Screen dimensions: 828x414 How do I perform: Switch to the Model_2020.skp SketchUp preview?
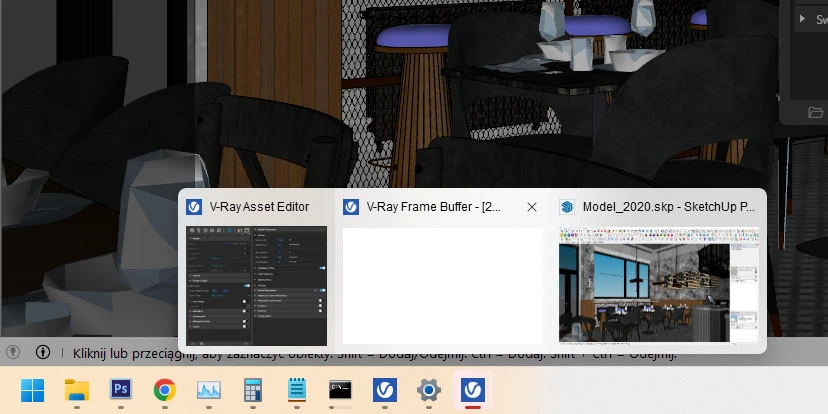[x=658, y=285]
